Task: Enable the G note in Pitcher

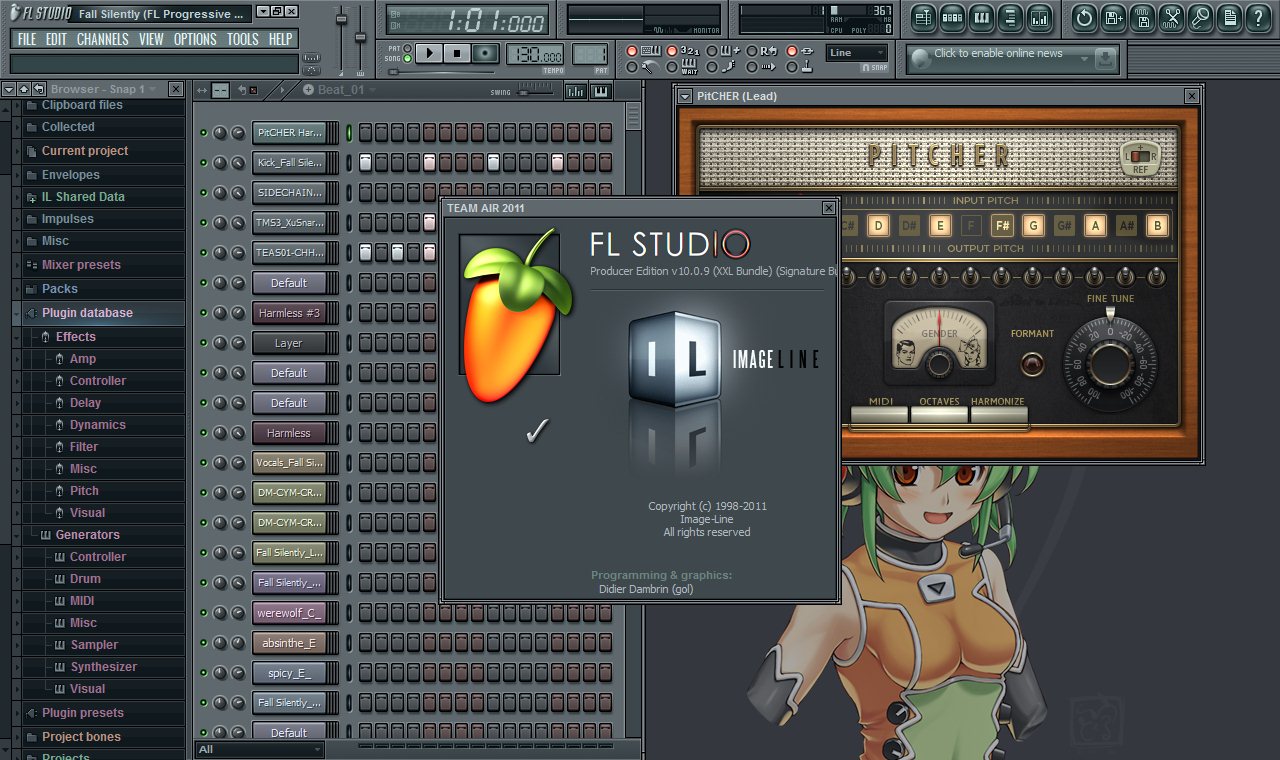Action: (1033, 225)
